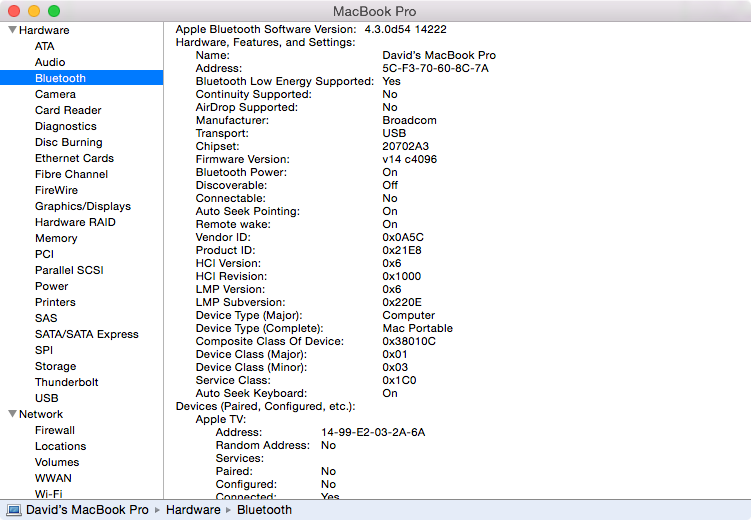Click the Bluetooth Low Energy Supported label
Viewport: 751px width, 520px height.
click(284, 81)
